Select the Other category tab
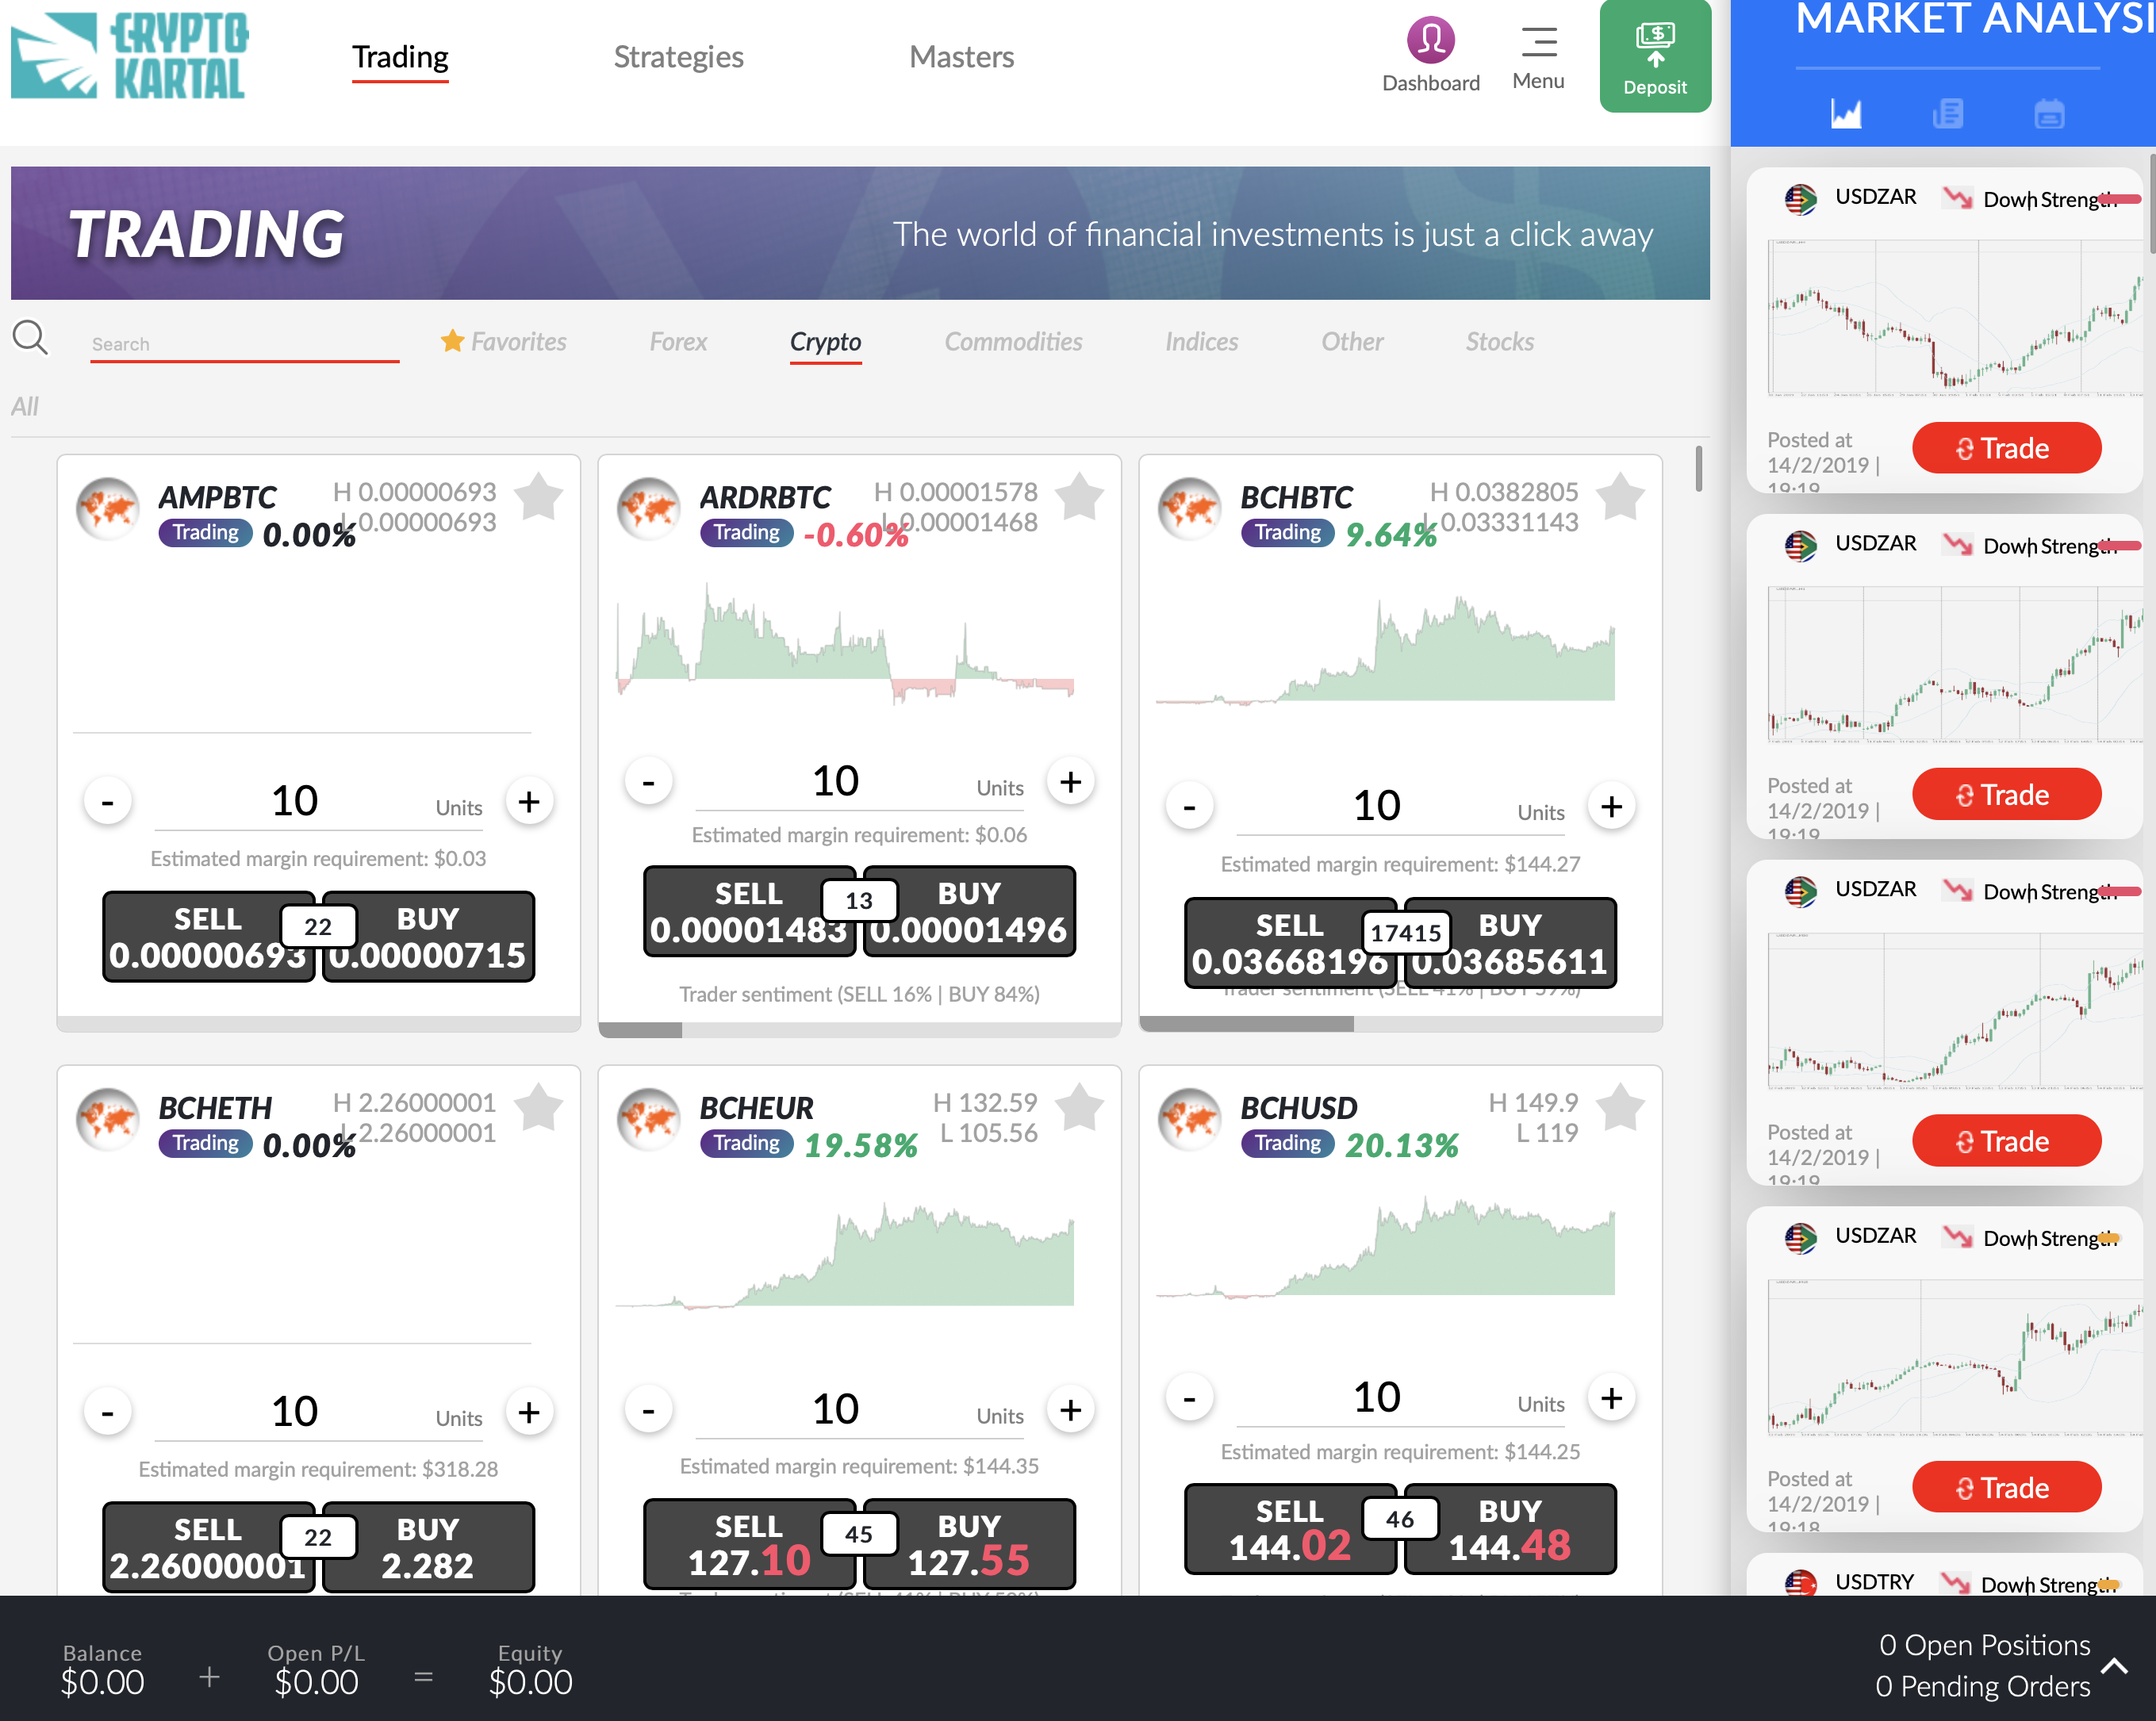 coord(1352,342)
